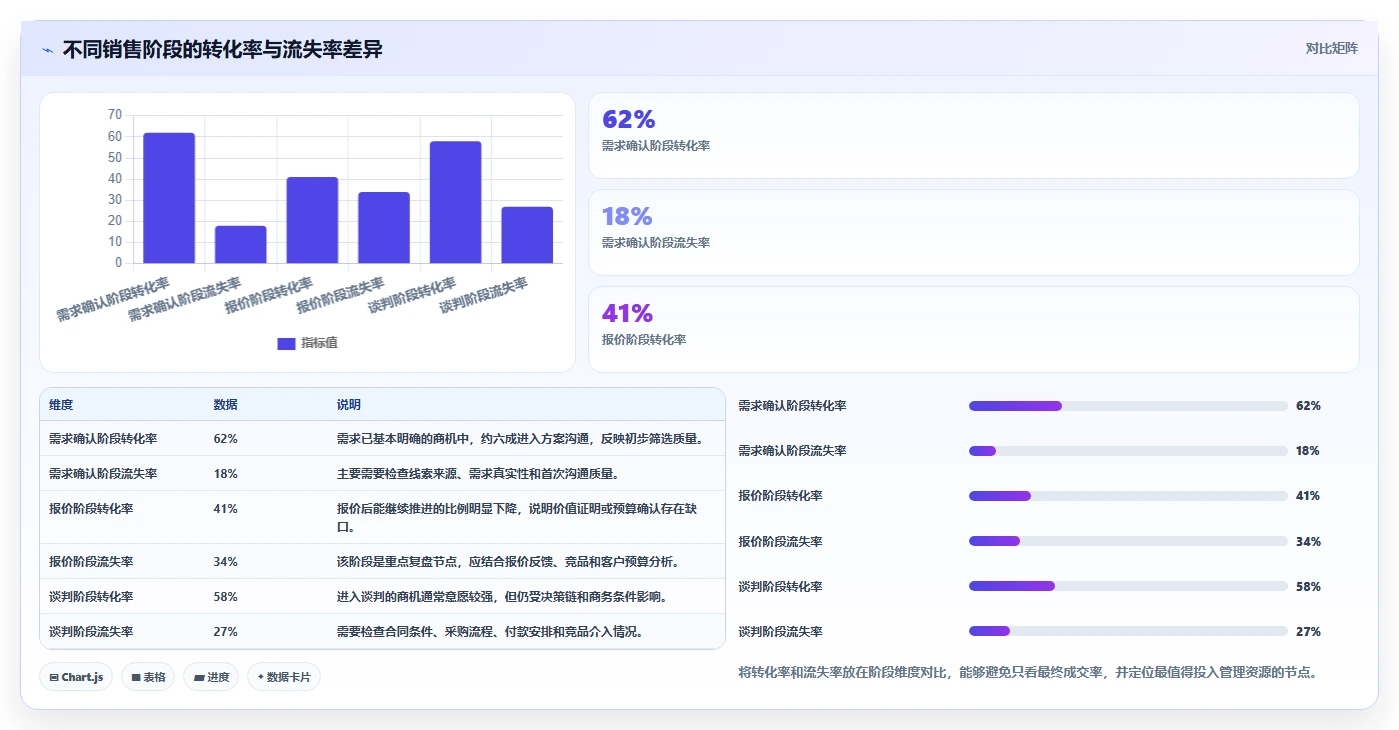
Task: Click the 谈判阶段转化率 bar in the chart
Action: click(456, 202)
